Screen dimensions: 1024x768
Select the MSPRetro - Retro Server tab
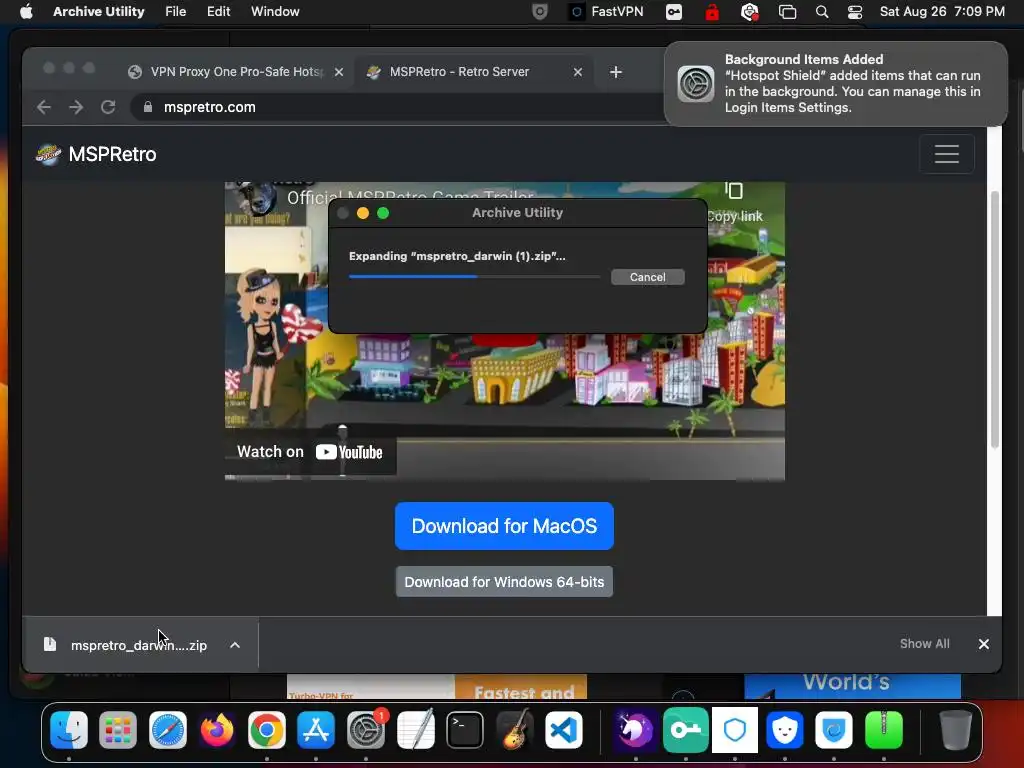[459, 72]
